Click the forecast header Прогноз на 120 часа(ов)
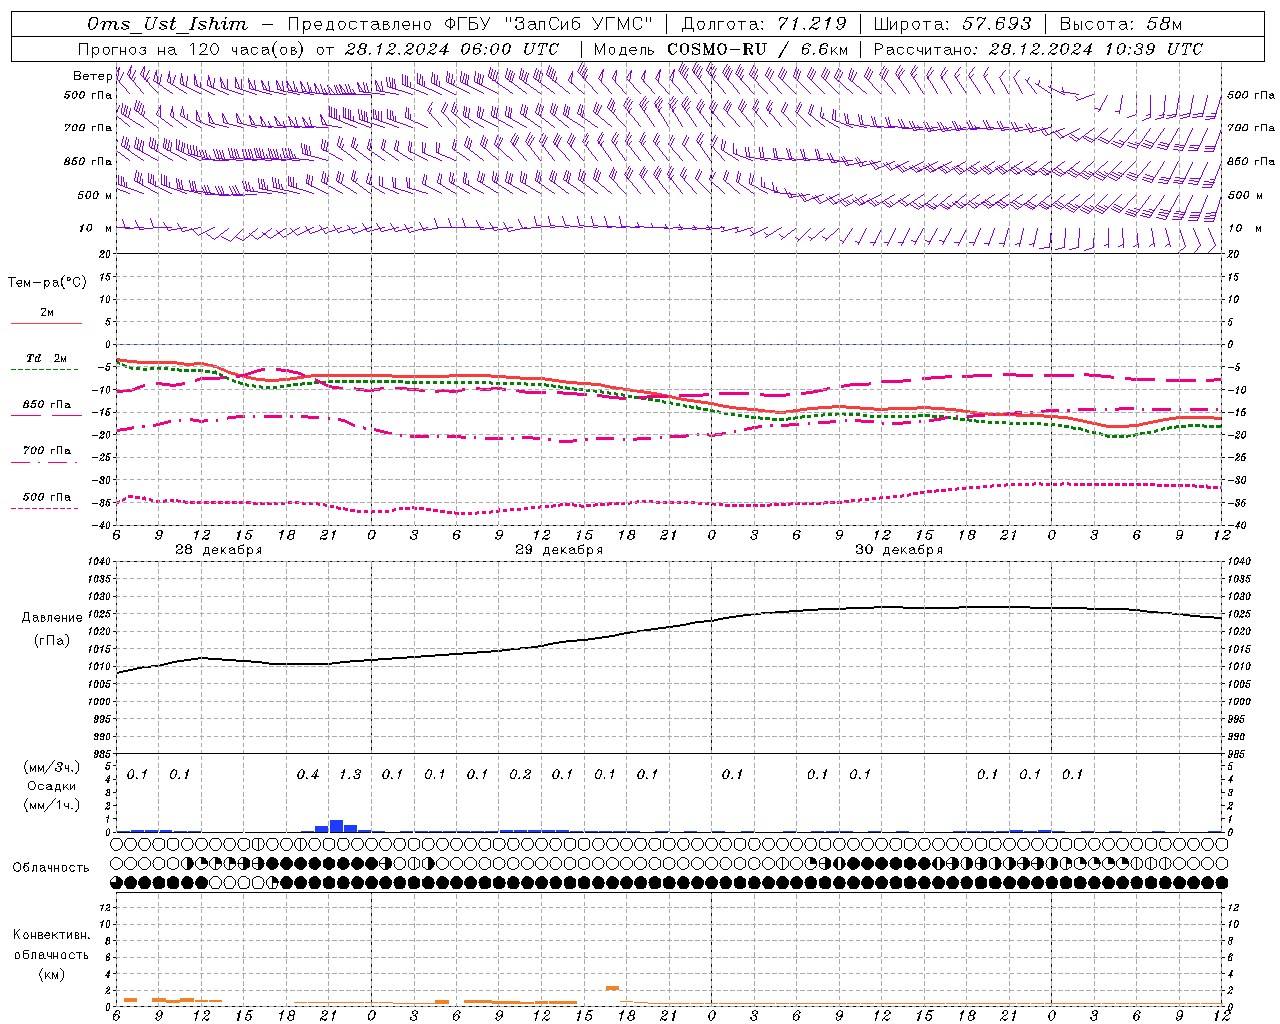 (192, 49)
